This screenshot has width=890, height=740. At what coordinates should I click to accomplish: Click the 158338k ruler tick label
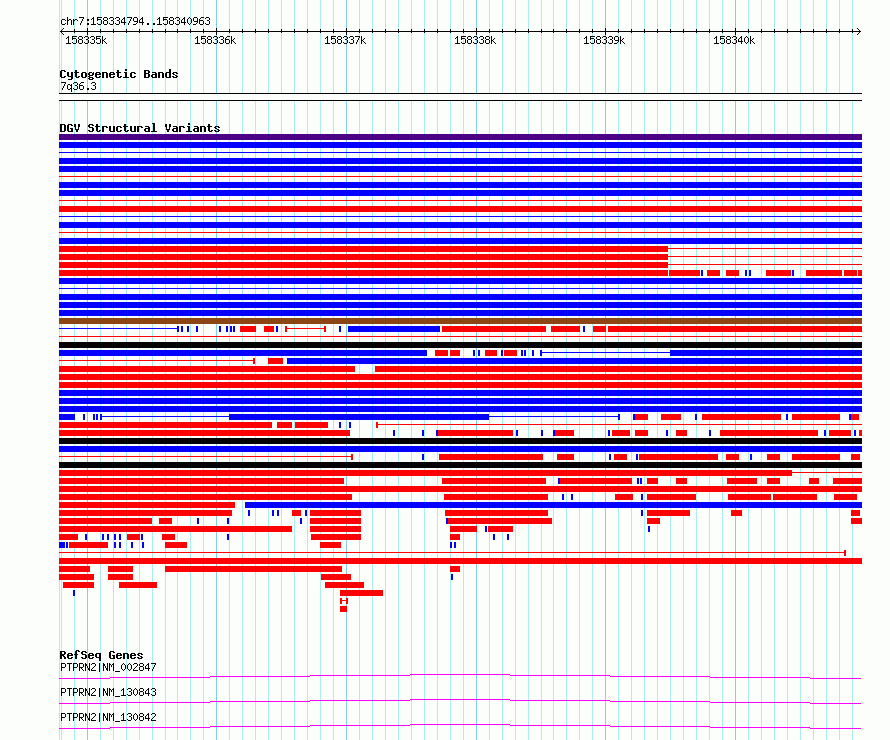point(475,40)
